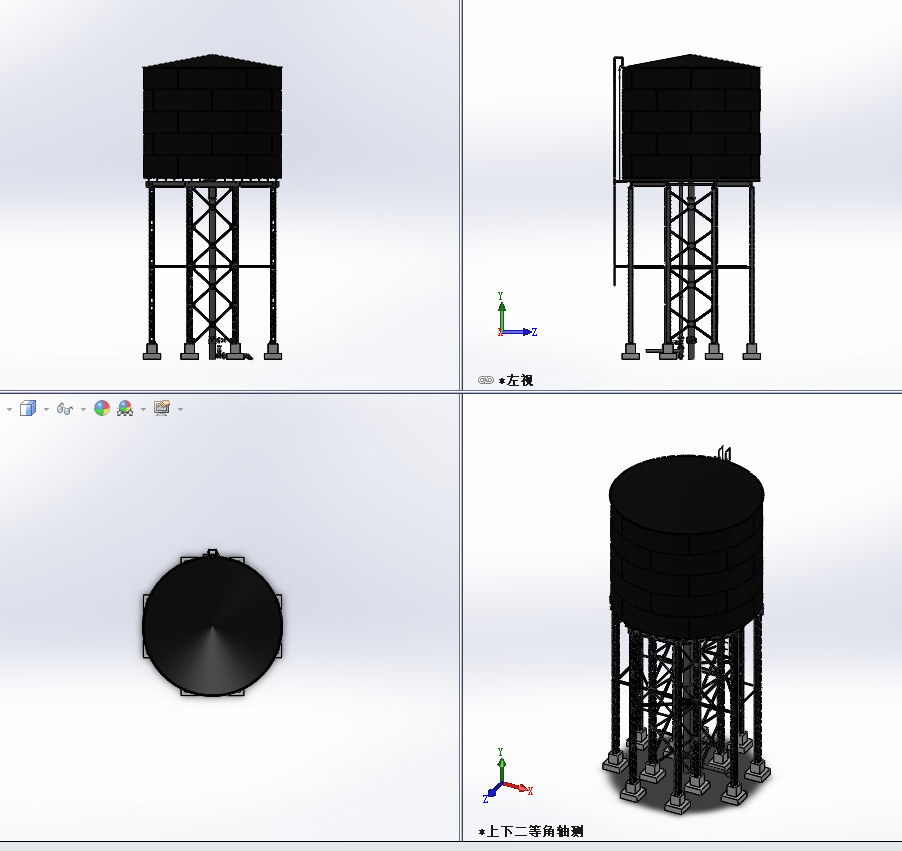Click the *左视 view label
This screenshot has height=851, width=902.
tap(516, 380)
